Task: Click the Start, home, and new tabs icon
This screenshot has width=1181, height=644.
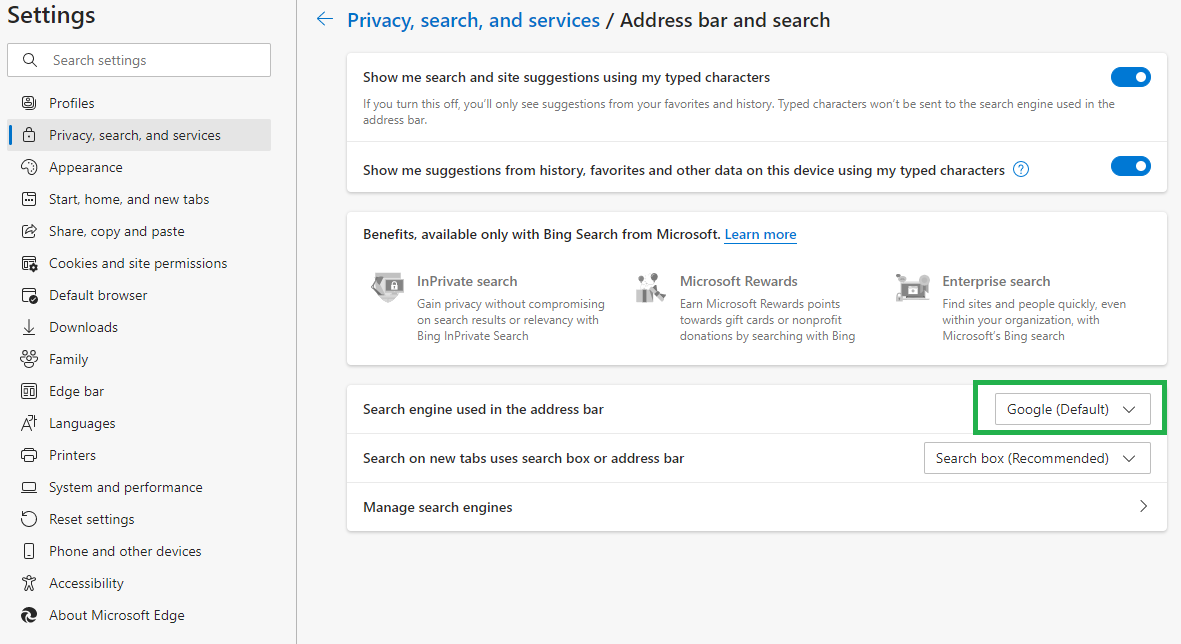Action: (29, 199)
